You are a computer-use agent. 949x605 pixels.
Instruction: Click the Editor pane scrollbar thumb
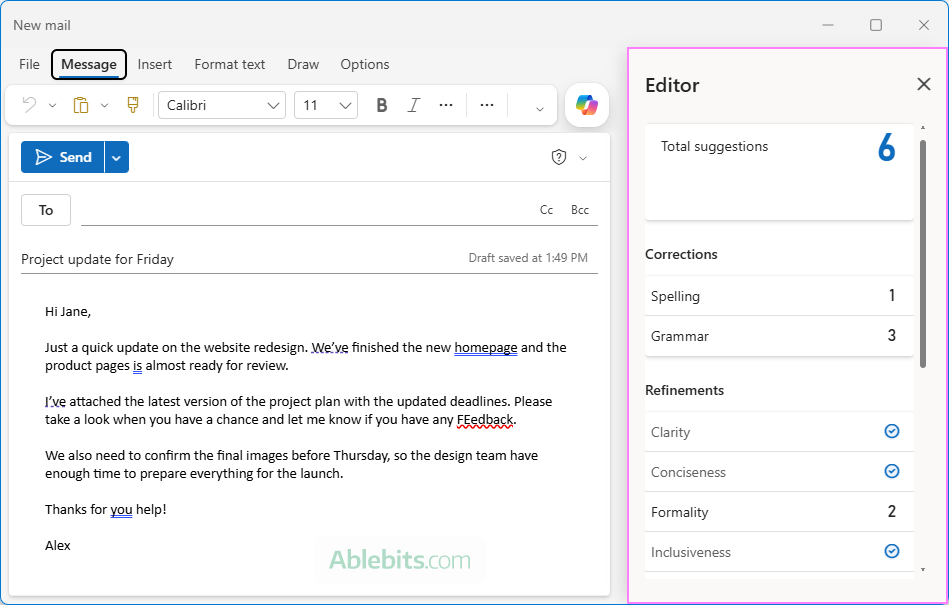922,254
